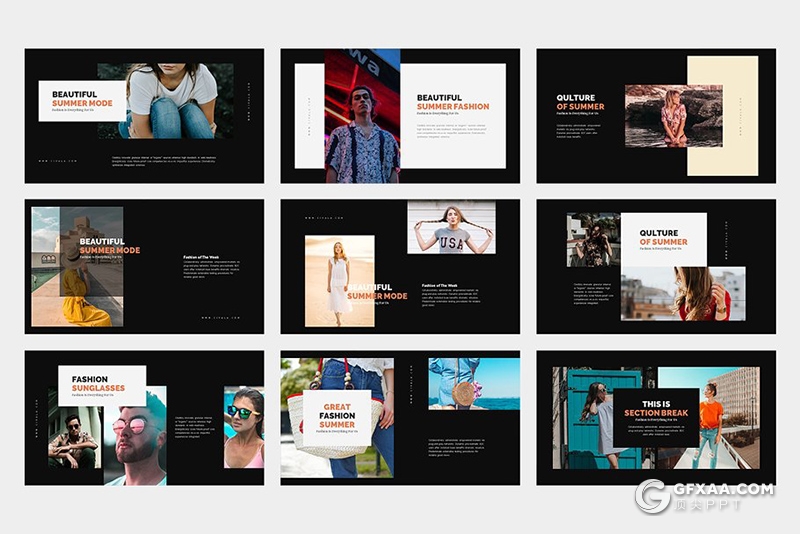
Task: Select the round straw bag beach photo
Action: [x=473, y=384]
